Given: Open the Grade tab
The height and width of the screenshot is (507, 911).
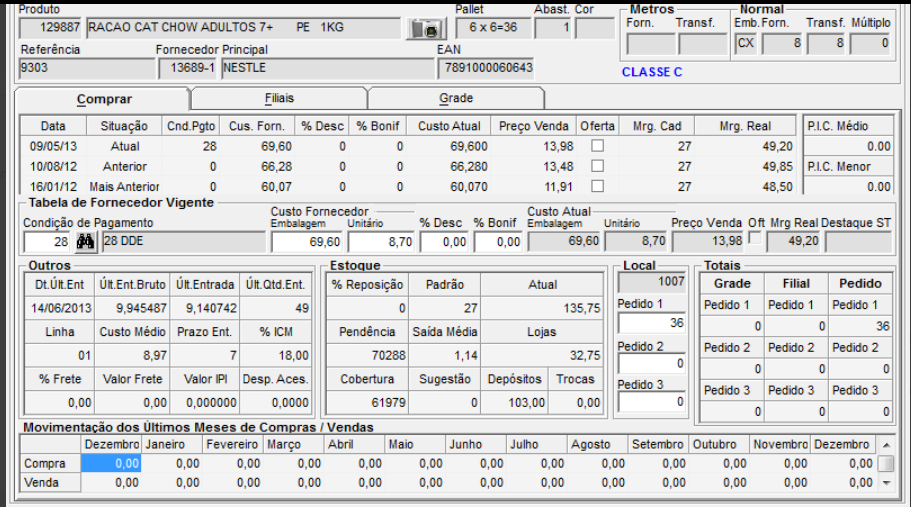Looking at the screenshot, I should (x=456, y=98).
